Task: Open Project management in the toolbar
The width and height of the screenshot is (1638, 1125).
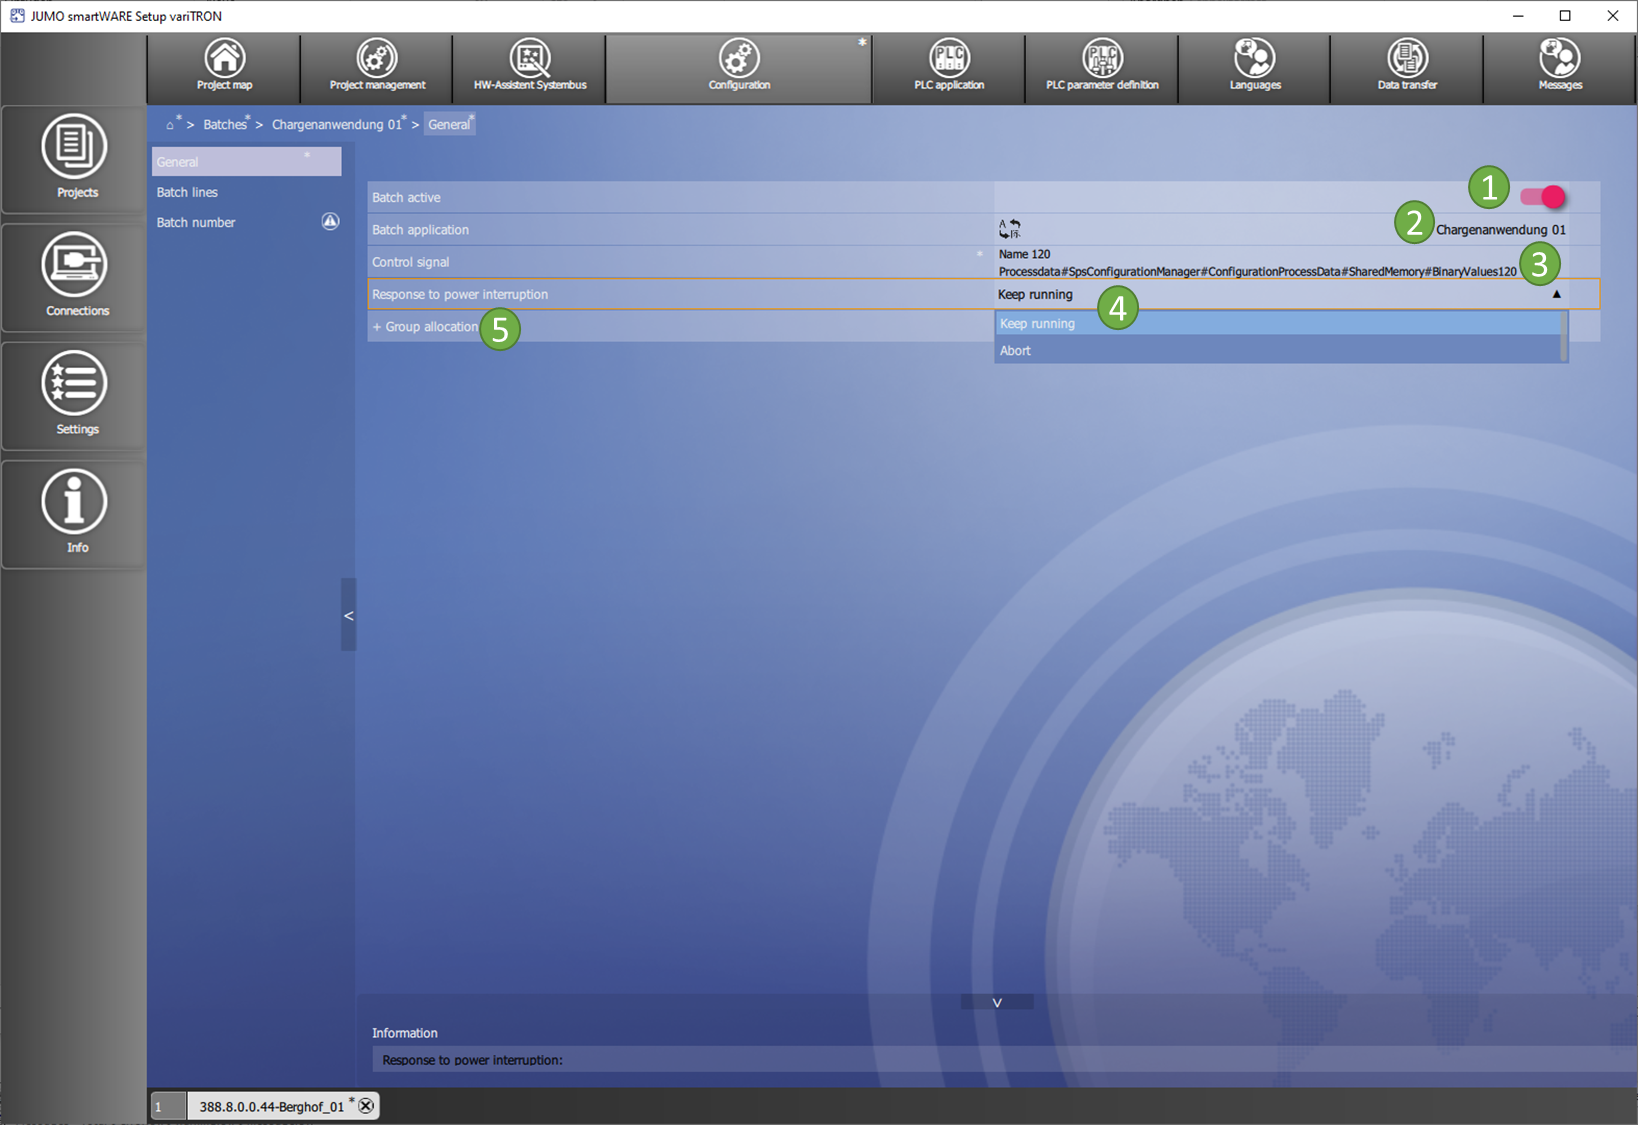Action: point(377,67)
